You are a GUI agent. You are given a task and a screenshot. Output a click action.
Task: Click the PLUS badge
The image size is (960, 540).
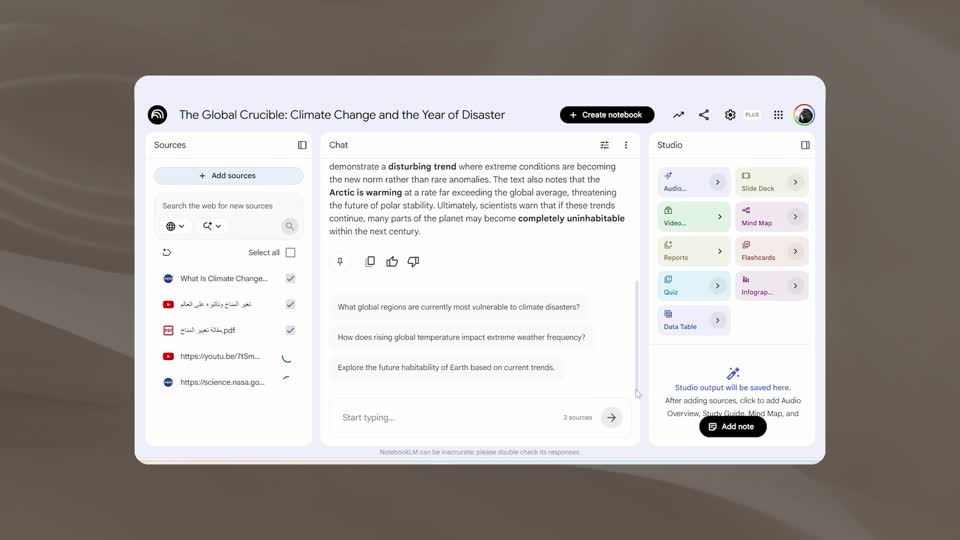[x=752, y=114]
